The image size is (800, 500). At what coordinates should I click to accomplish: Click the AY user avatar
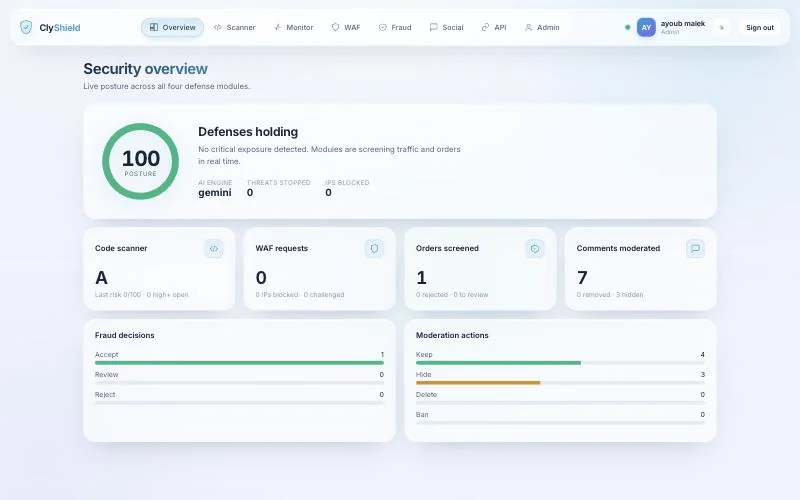646,28
